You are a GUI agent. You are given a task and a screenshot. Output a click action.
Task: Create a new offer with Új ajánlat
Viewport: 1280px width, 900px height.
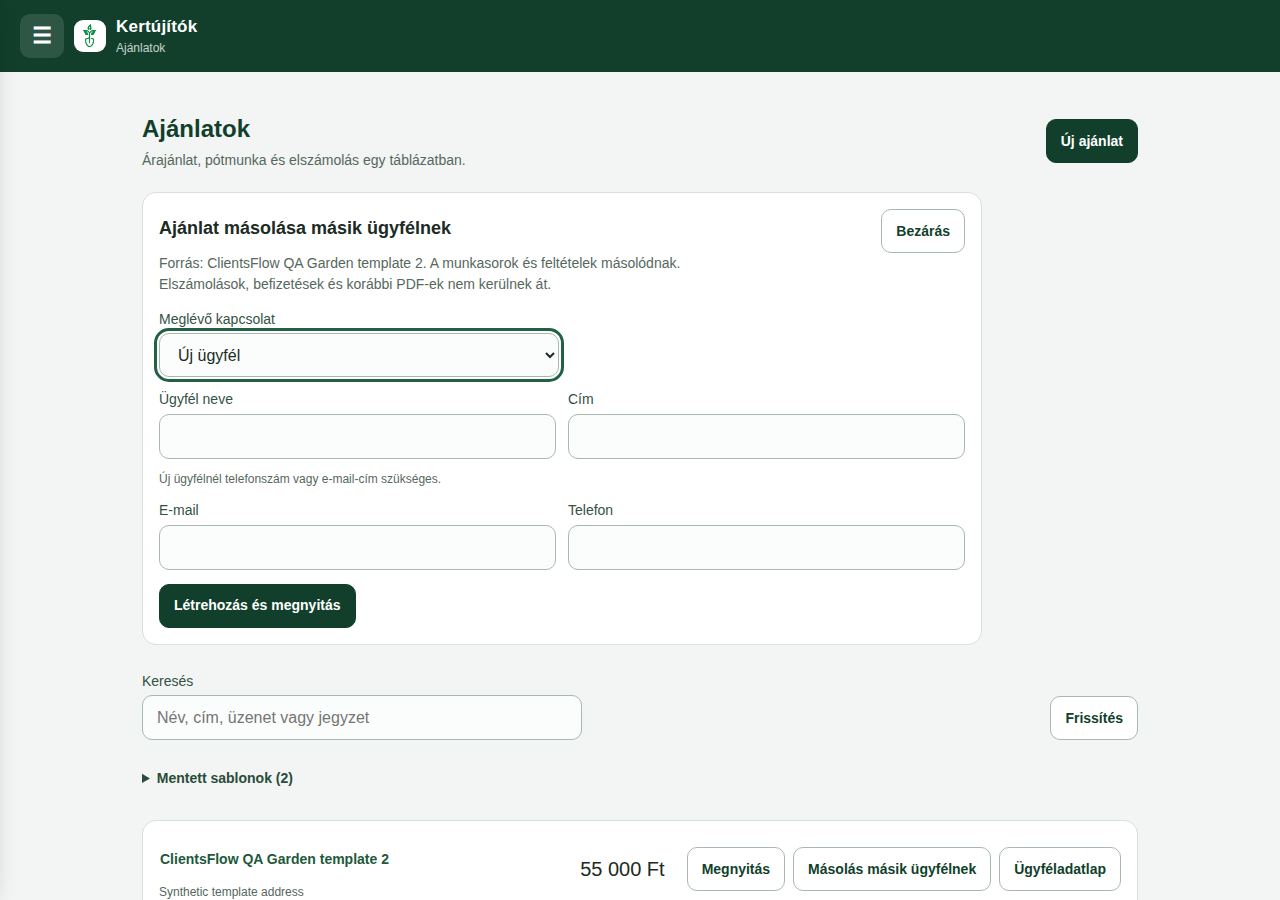point(1092,141)
